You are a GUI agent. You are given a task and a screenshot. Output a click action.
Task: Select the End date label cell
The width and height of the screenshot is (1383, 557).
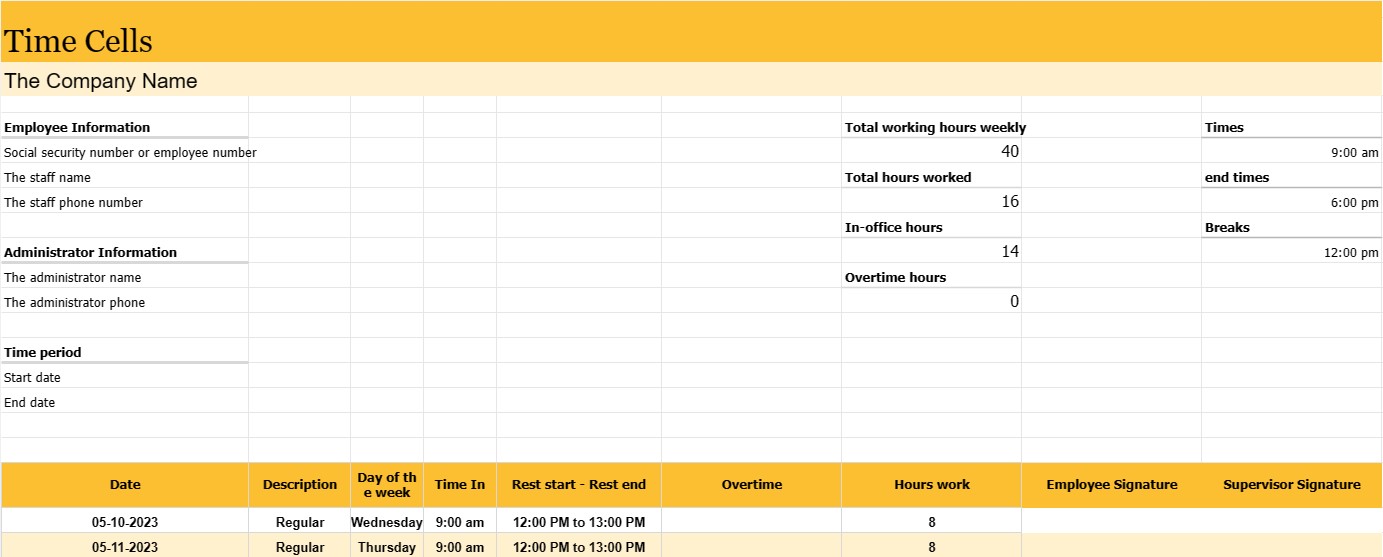point(30,402)
